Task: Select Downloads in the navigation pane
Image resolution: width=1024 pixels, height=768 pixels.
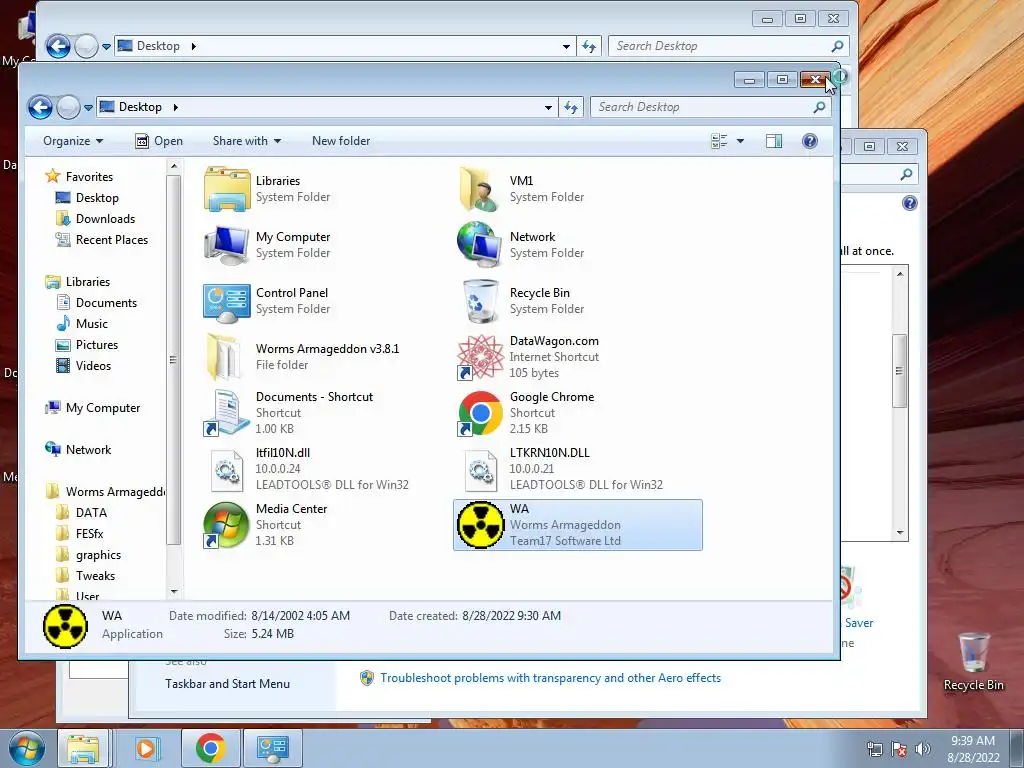Action: (96, 219)
